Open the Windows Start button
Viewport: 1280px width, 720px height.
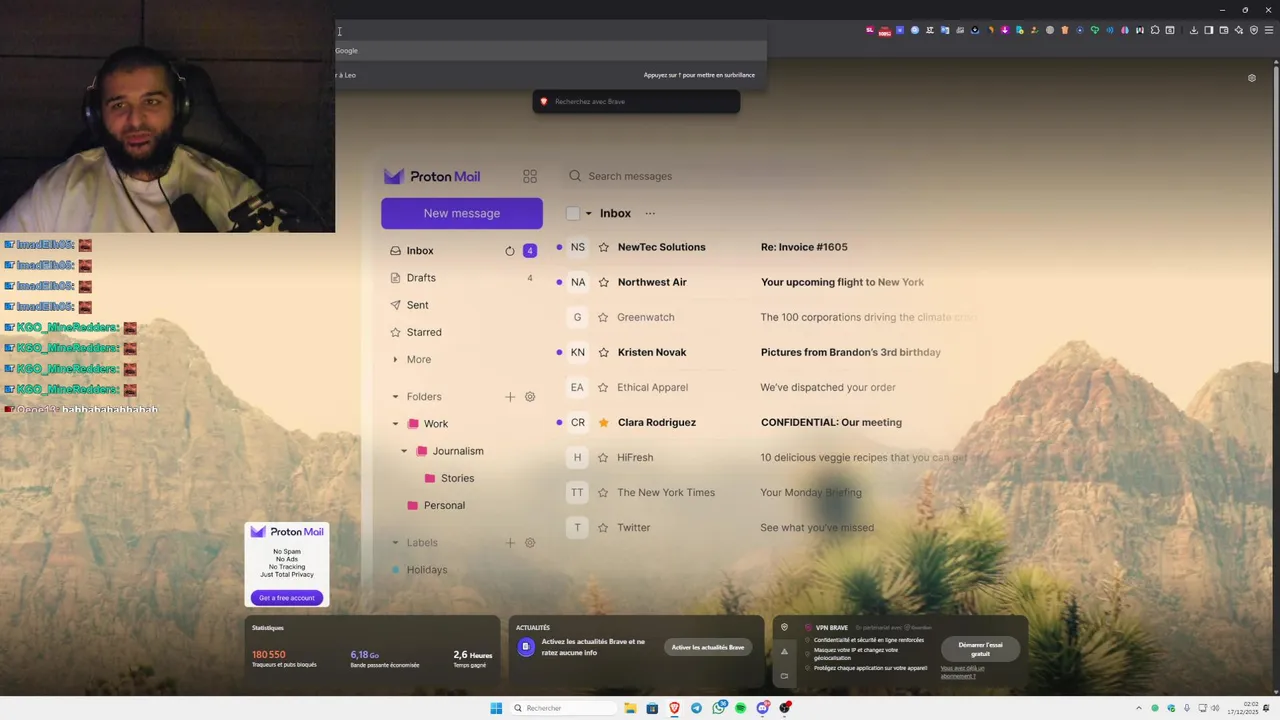tap(496, 708)
